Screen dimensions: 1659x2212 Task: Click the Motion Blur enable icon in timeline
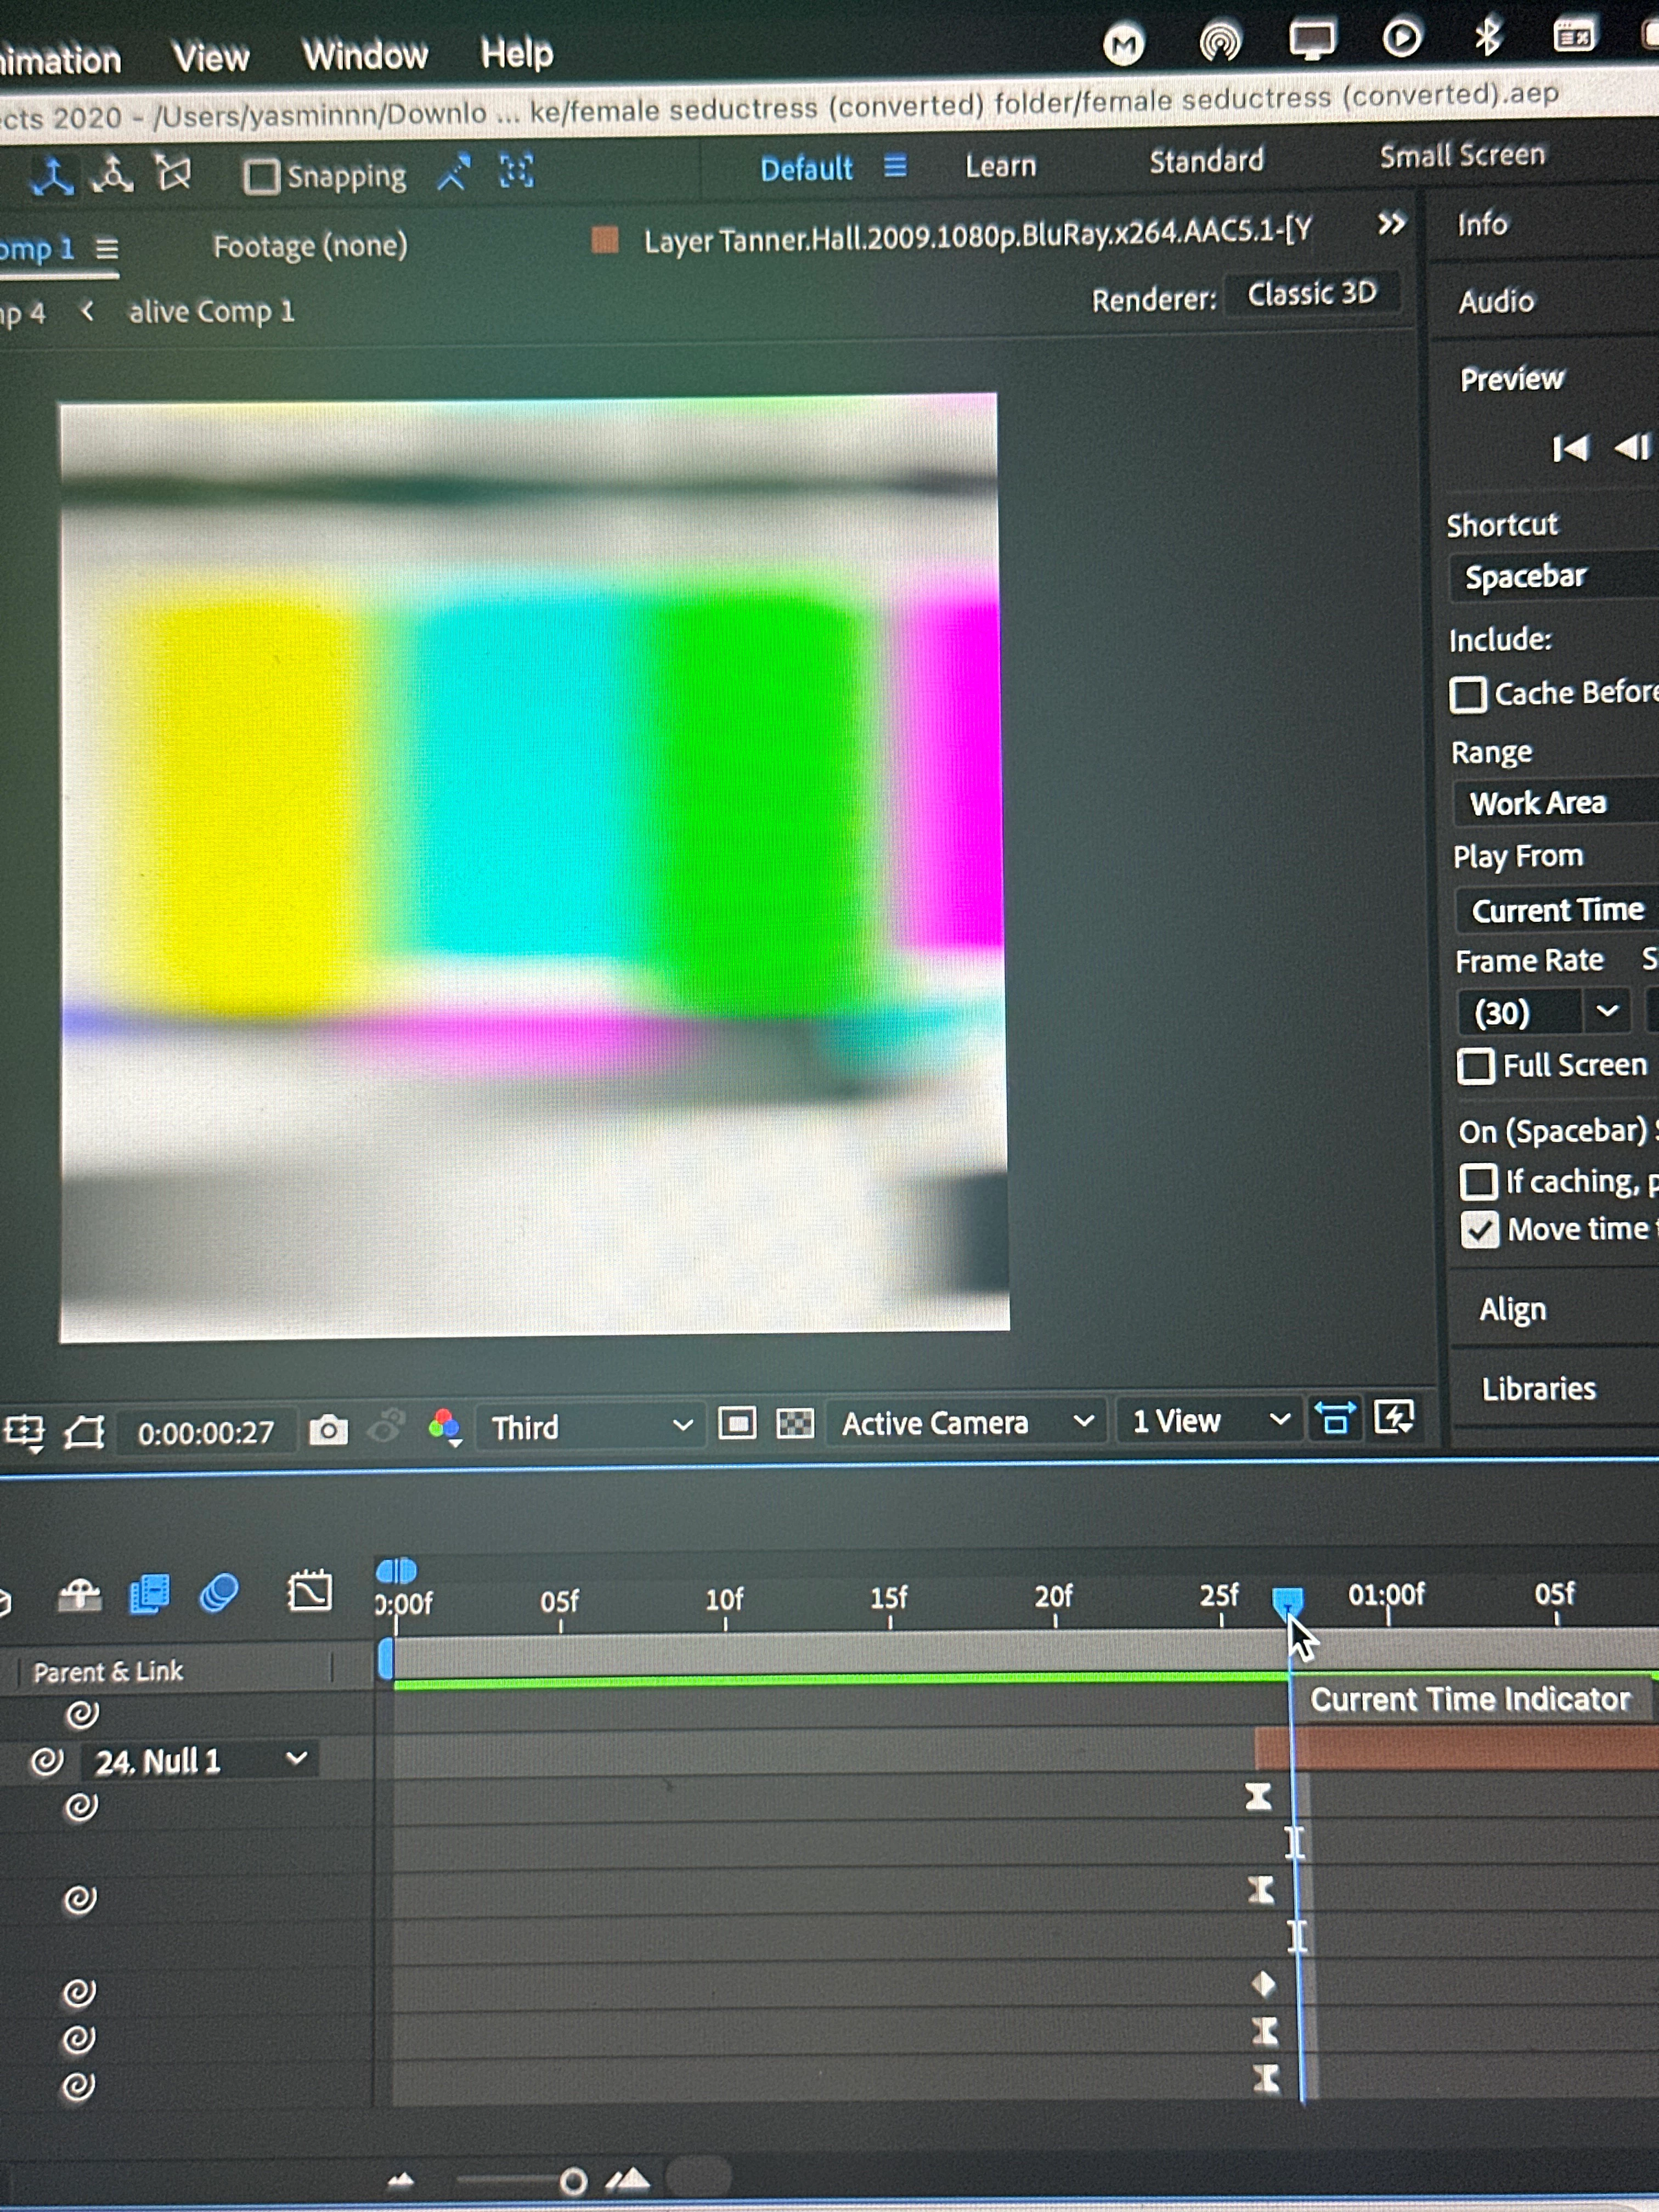[219, 1593]
